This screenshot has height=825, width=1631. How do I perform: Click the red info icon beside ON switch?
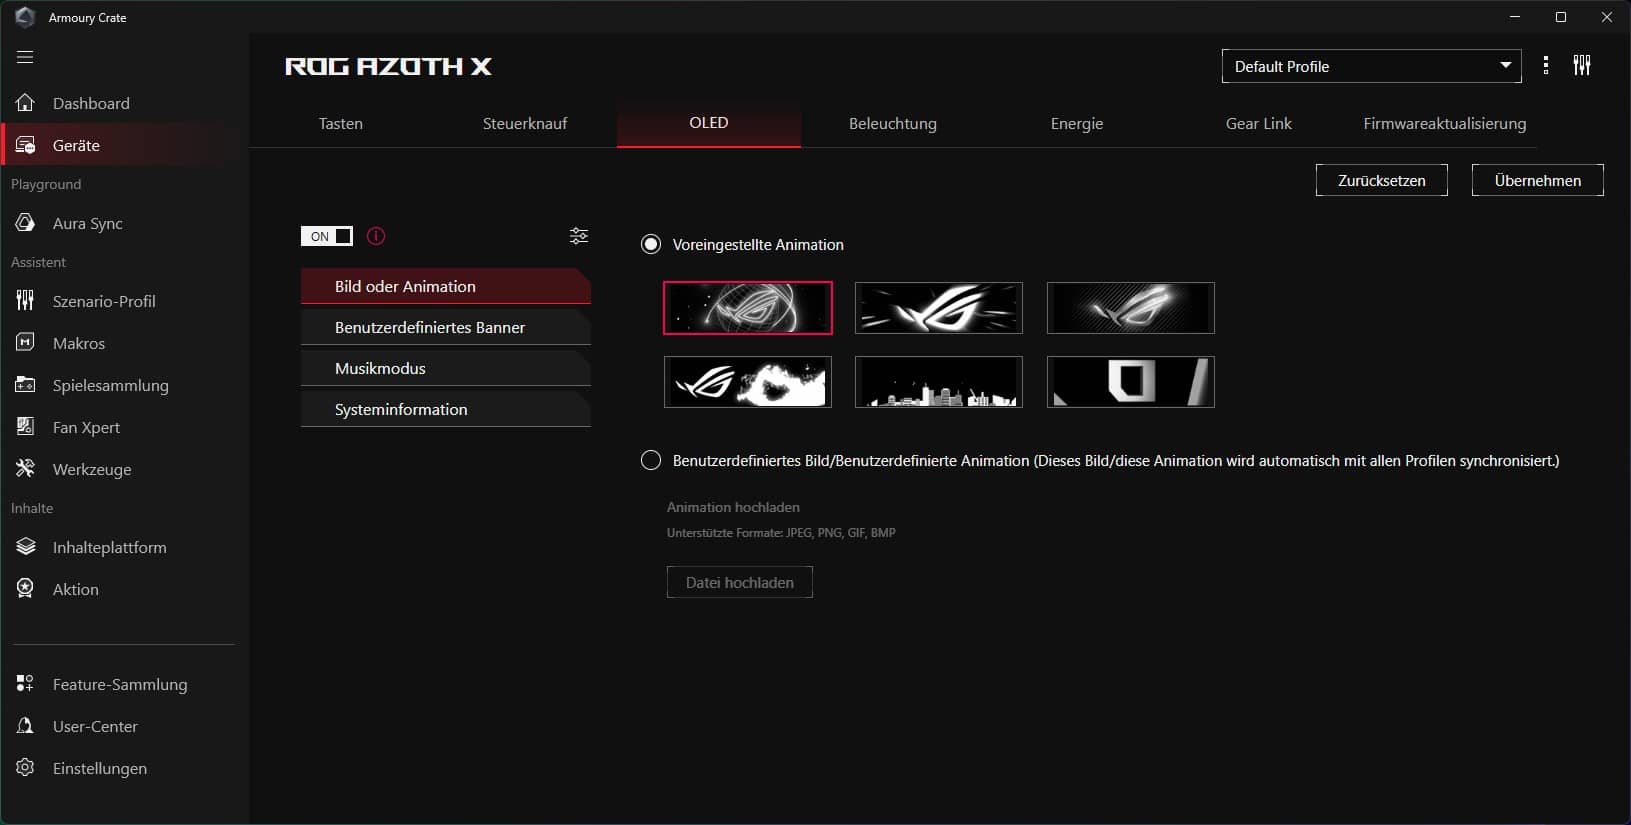tap(376, 236)
